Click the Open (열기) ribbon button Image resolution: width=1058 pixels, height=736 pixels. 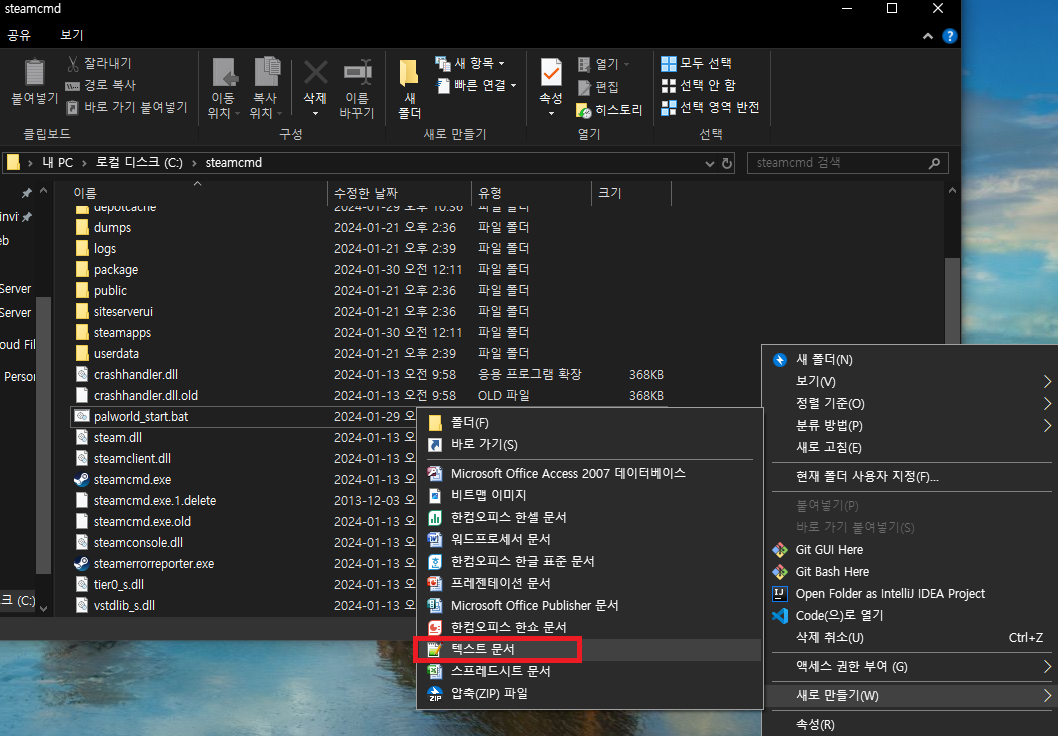coord(603,64)
